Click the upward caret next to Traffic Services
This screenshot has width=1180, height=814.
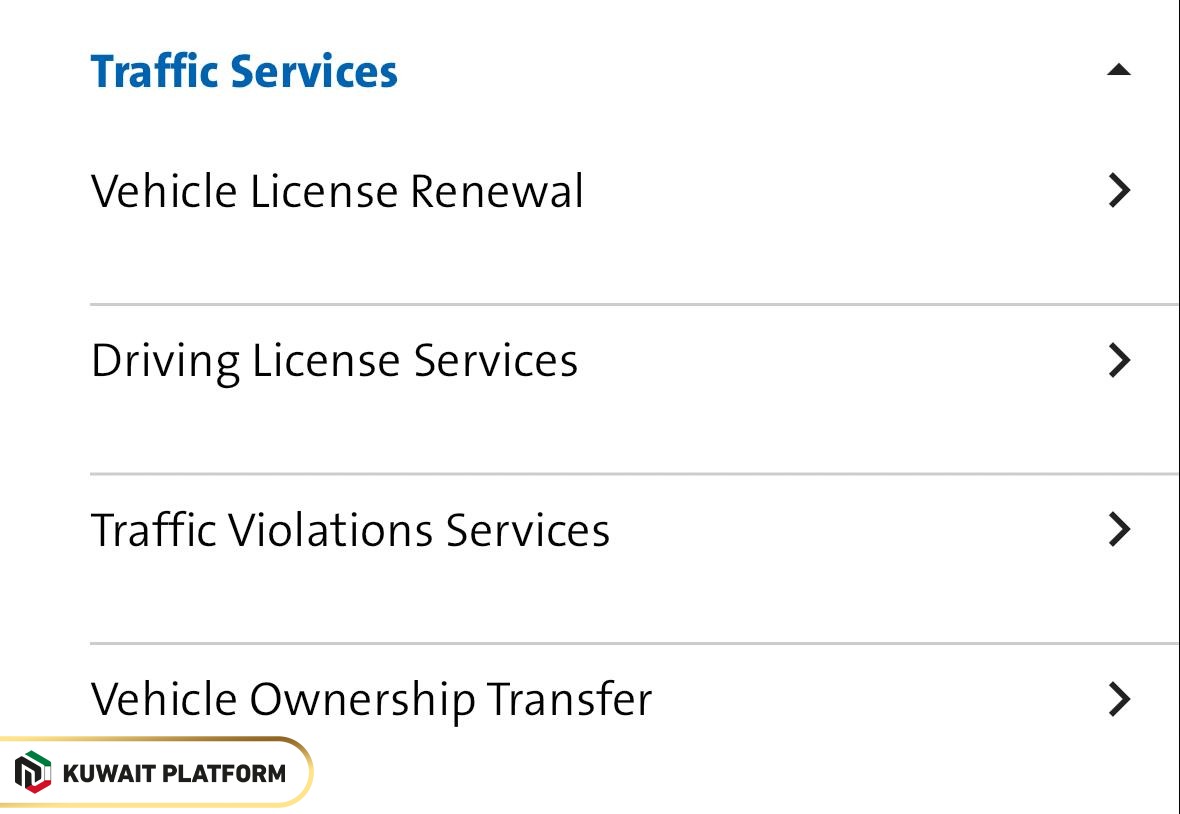coord(1118,70)
